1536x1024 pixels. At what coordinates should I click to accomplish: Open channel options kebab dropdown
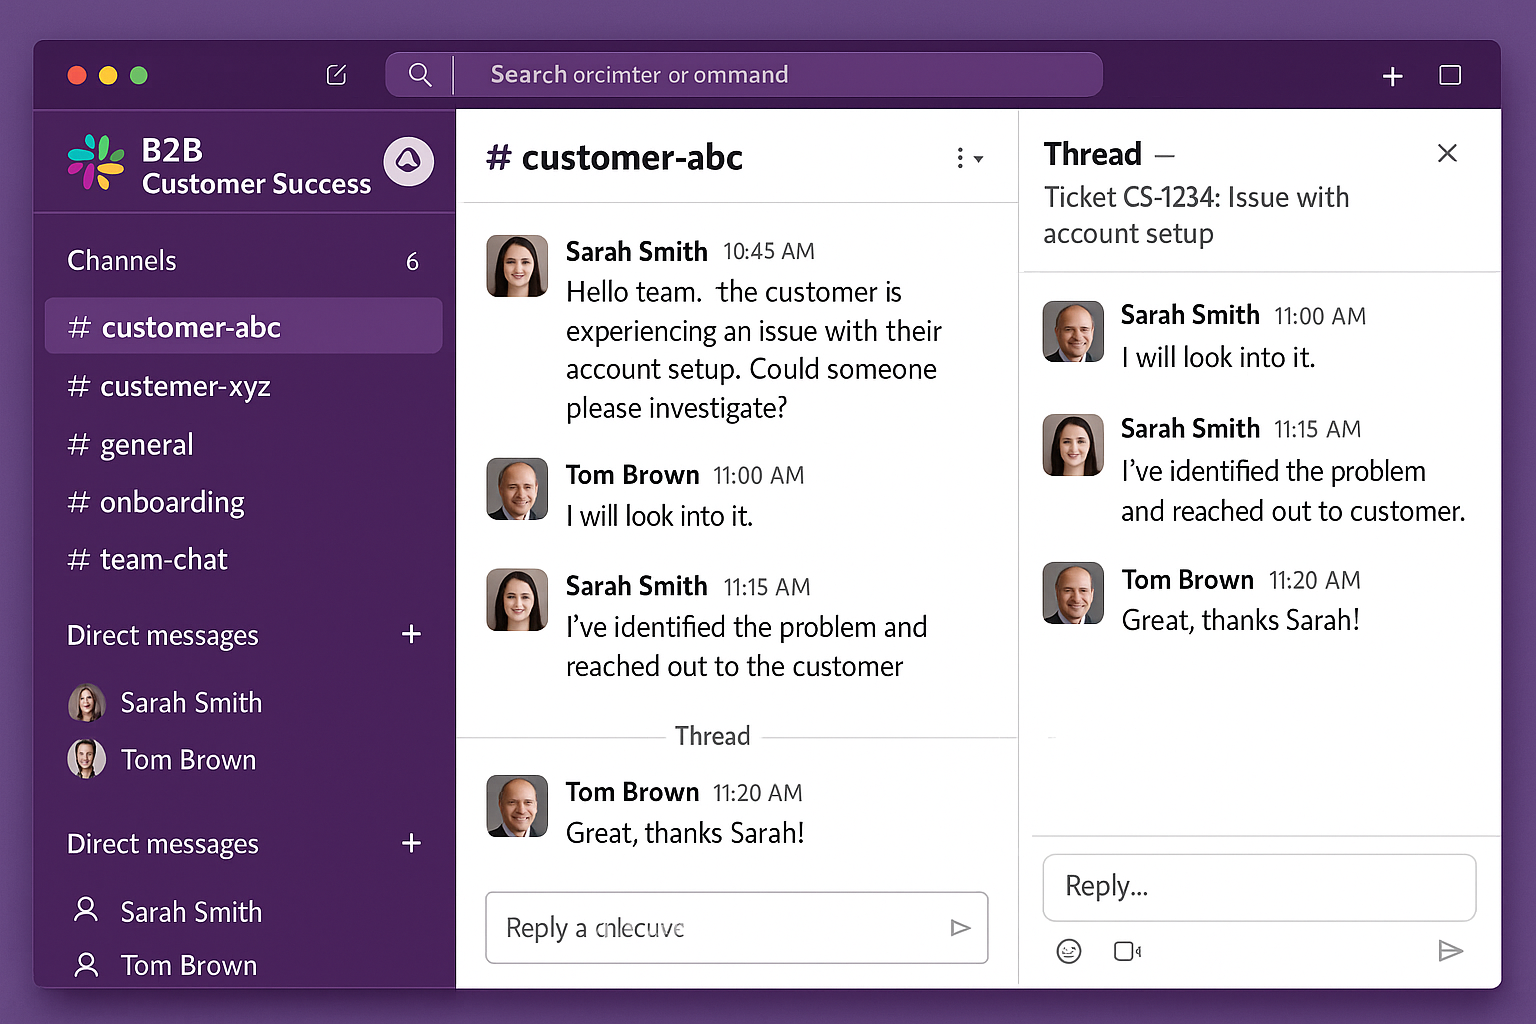[x=968, y=158]
